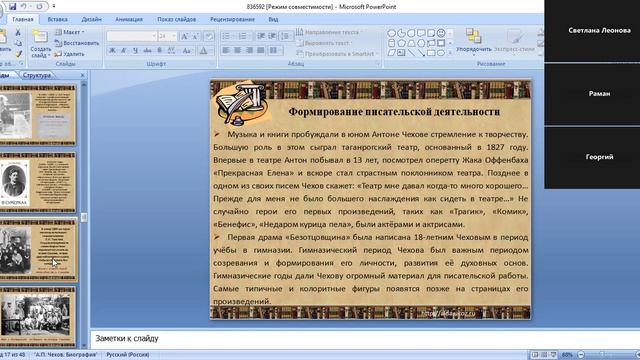Center the paragraph text
The image size is (640, 360).
coord(237,50)
